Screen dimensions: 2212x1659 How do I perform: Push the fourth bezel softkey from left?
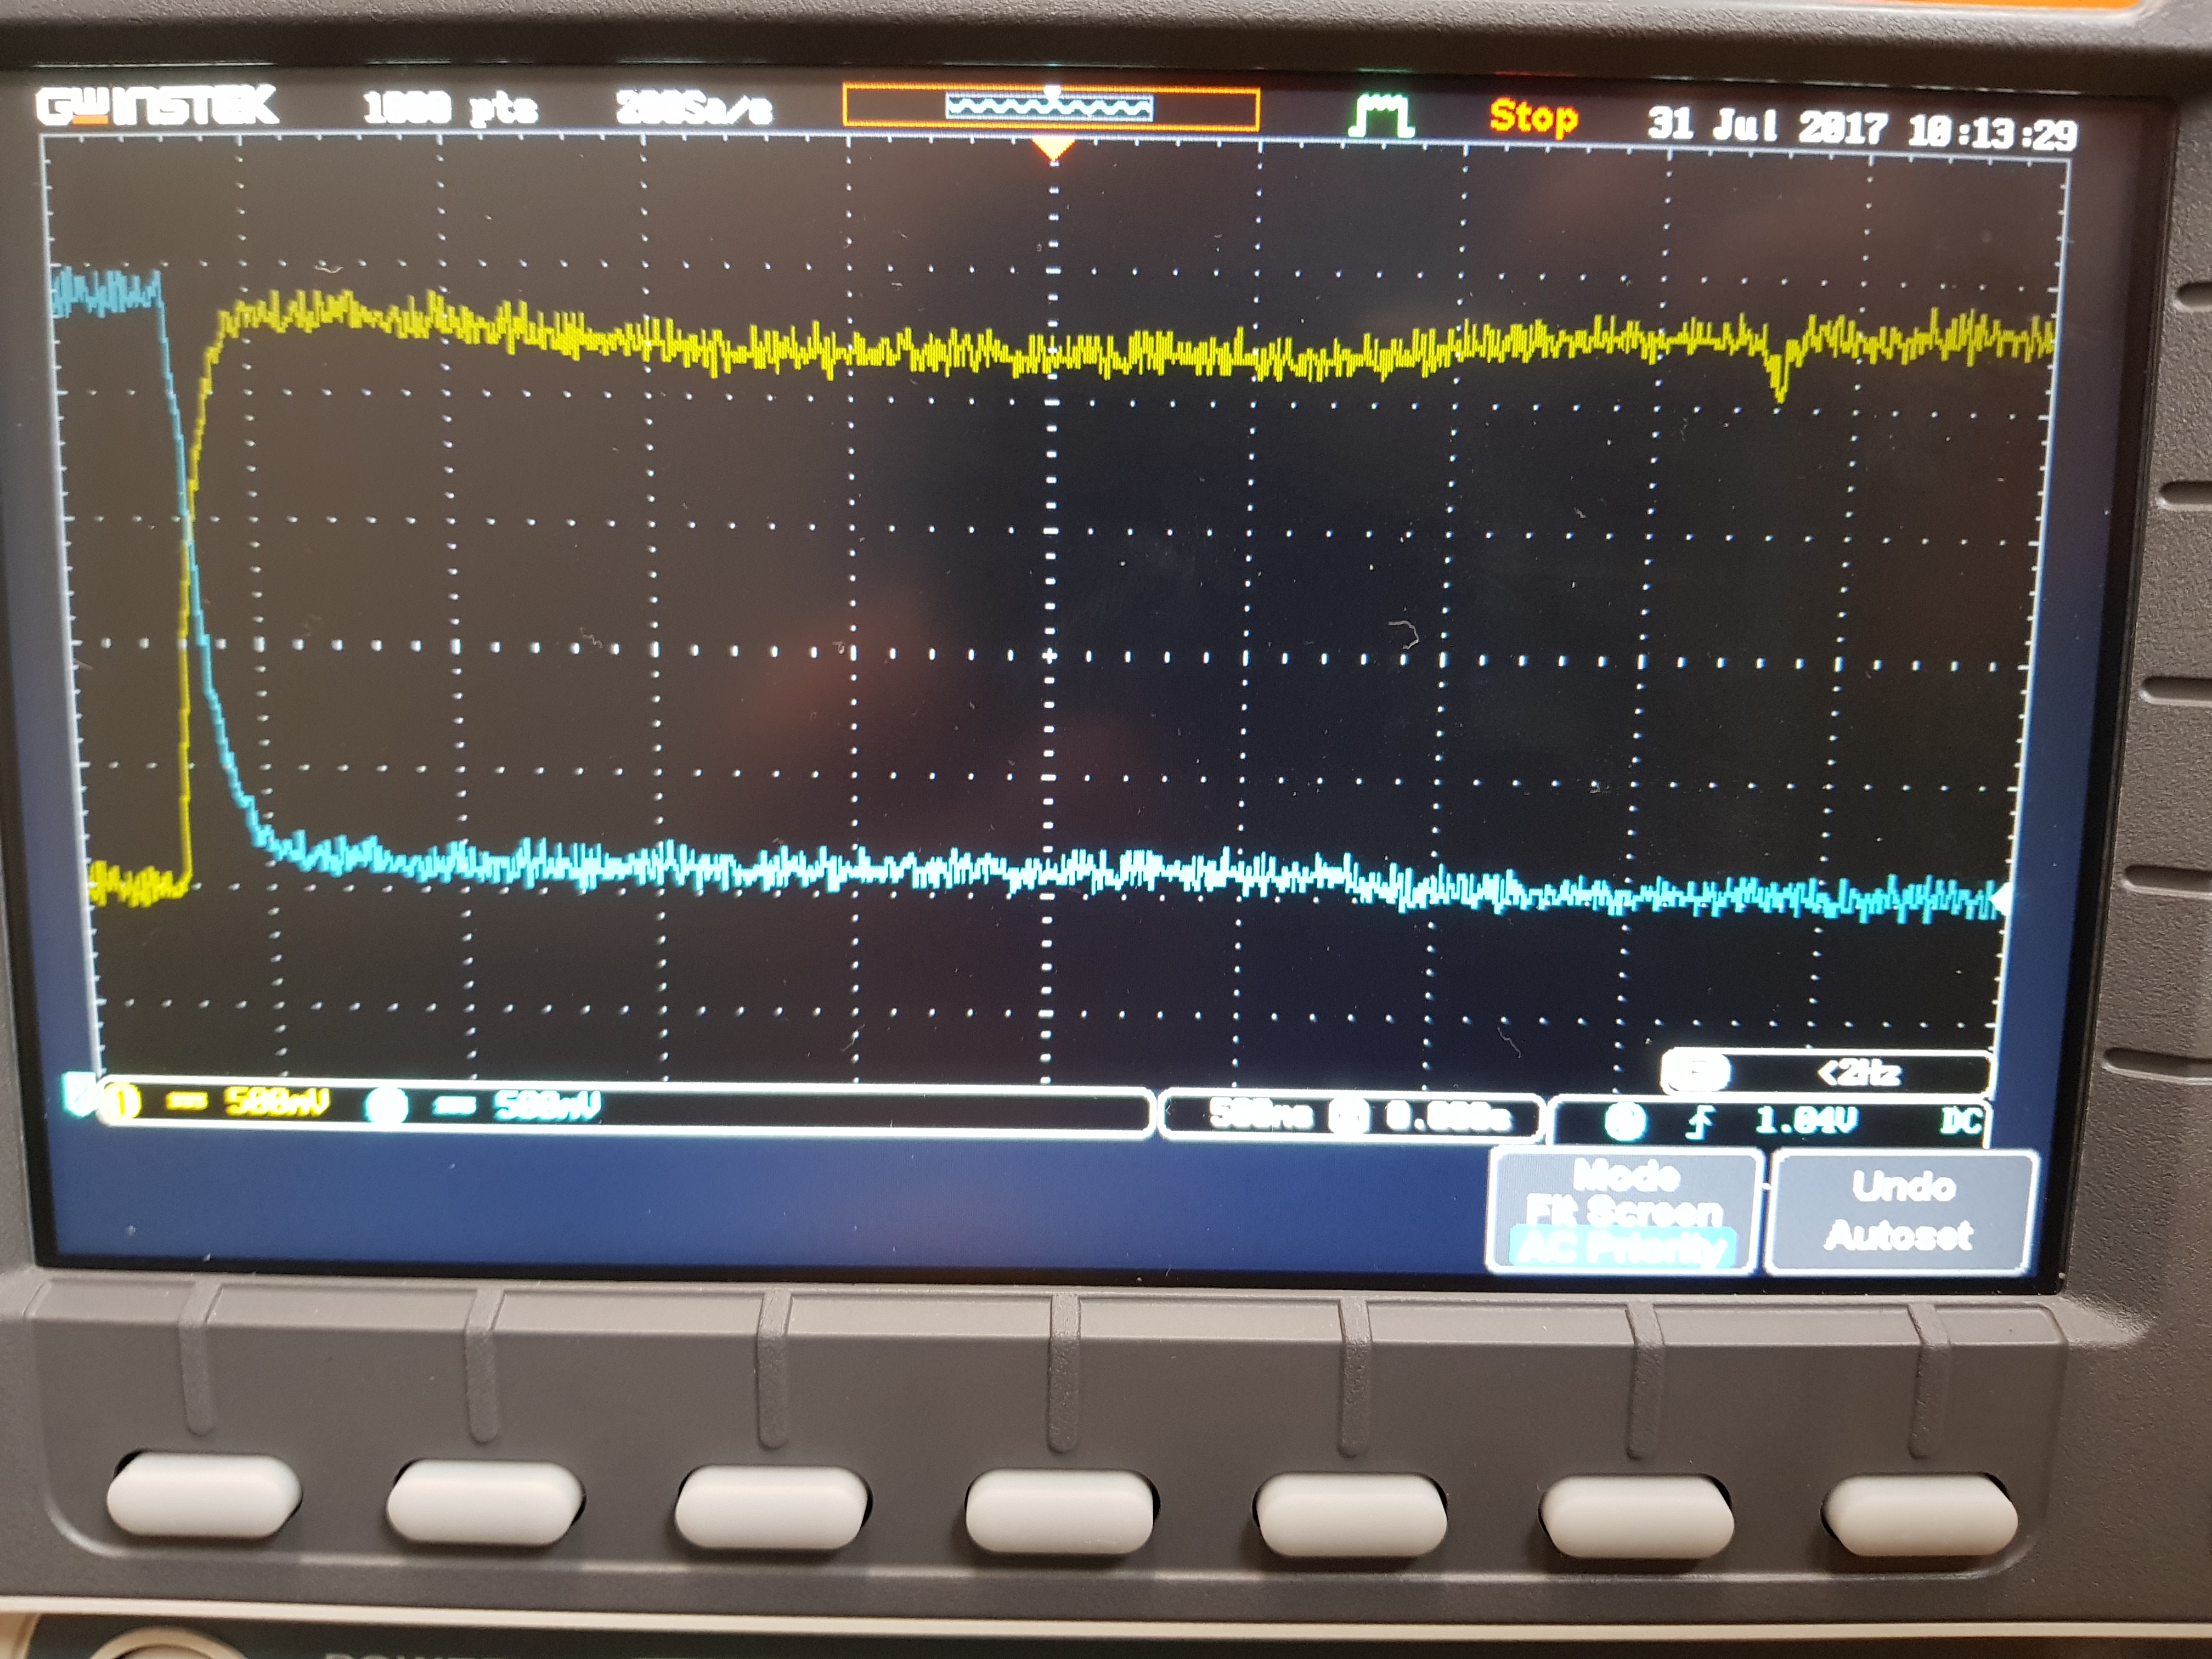(x=1060, y=1513)
